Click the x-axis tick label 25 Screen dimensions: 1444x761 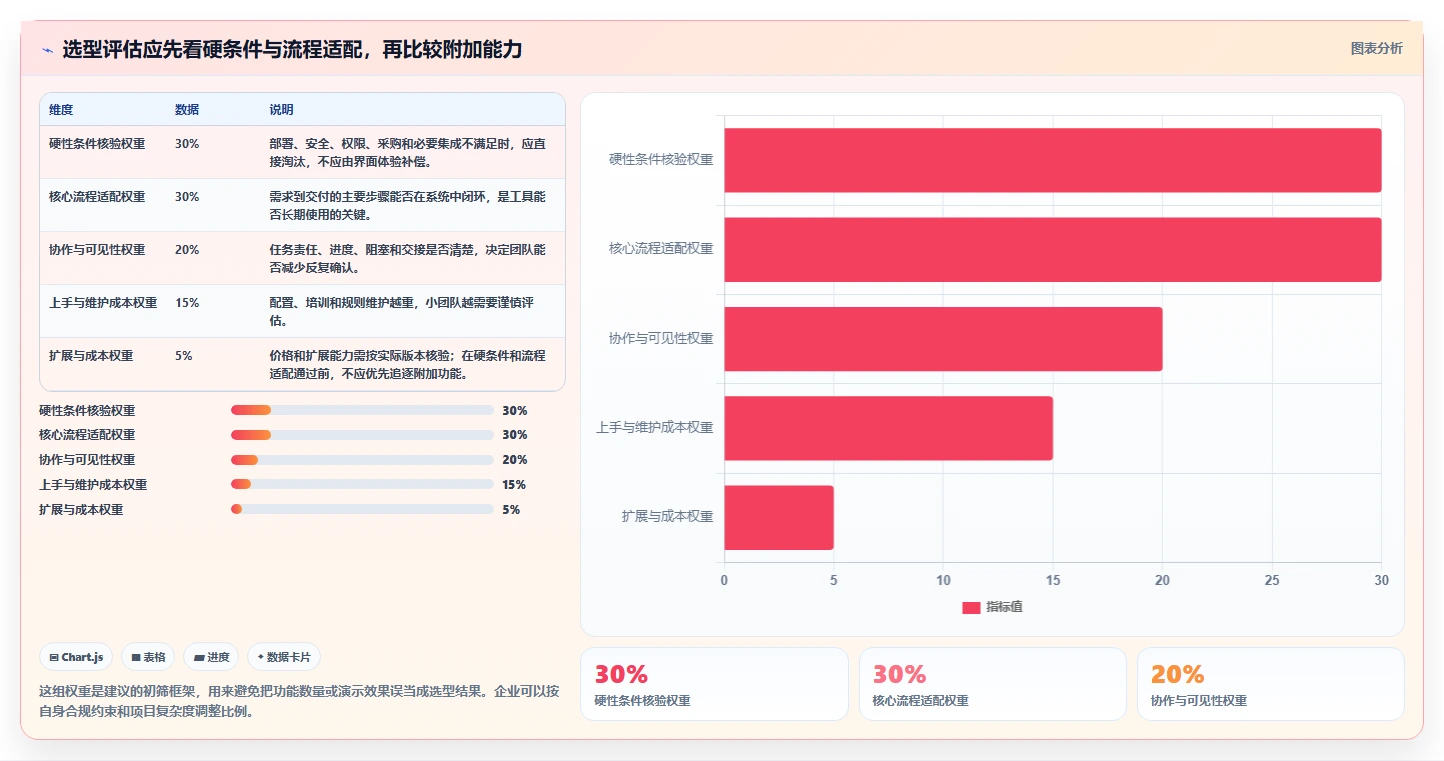tap(1271, 580)
